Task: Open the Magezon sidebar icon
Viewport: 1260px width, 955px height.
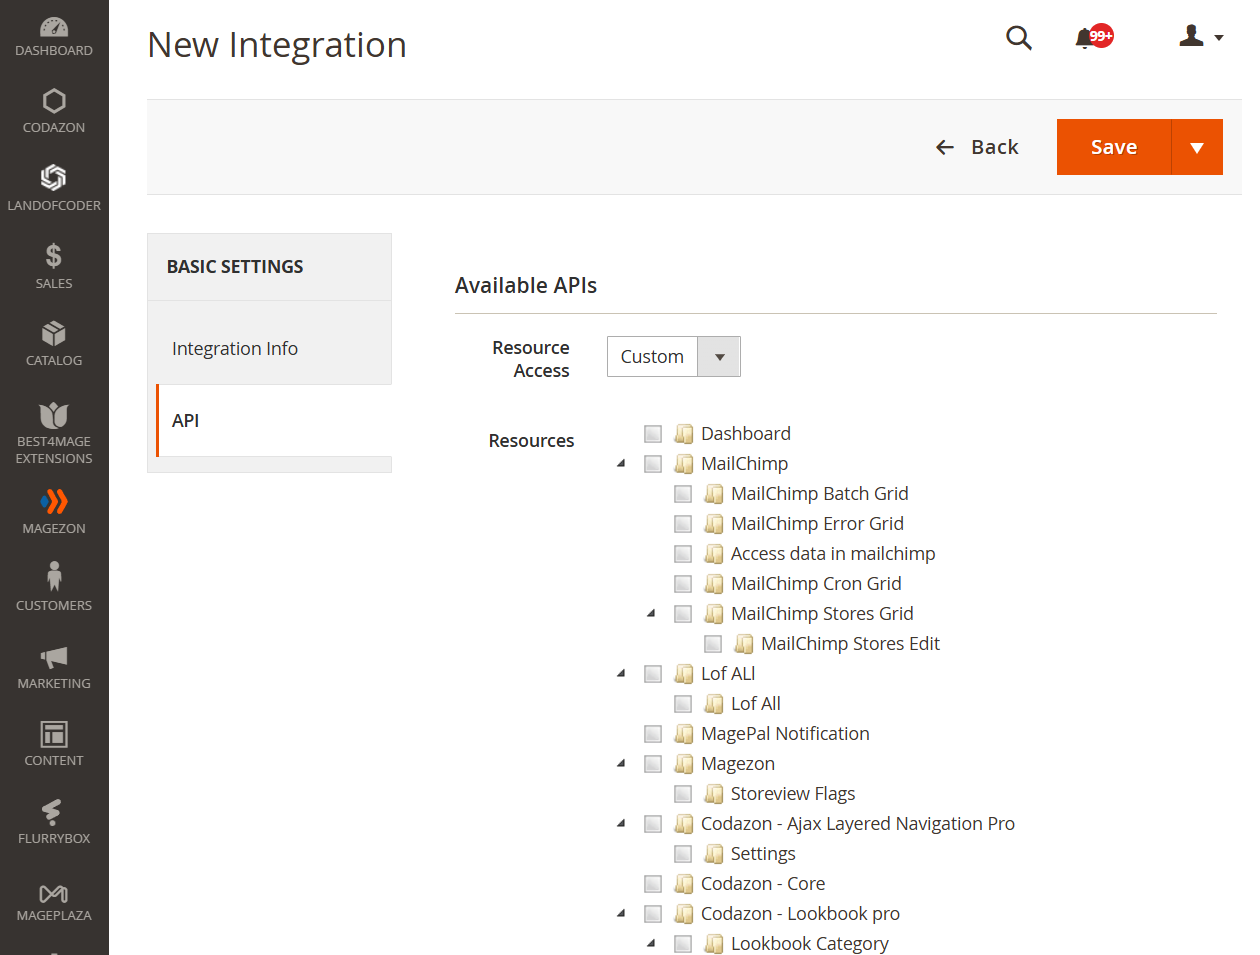Action: 54,501
